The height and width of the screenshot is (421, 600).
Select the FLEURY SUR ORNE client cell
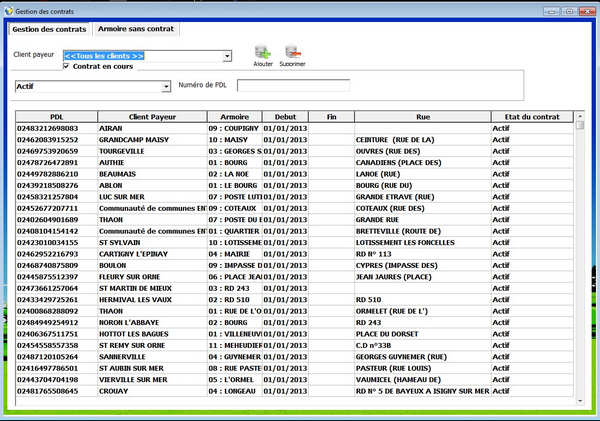(x=152, y=277)
